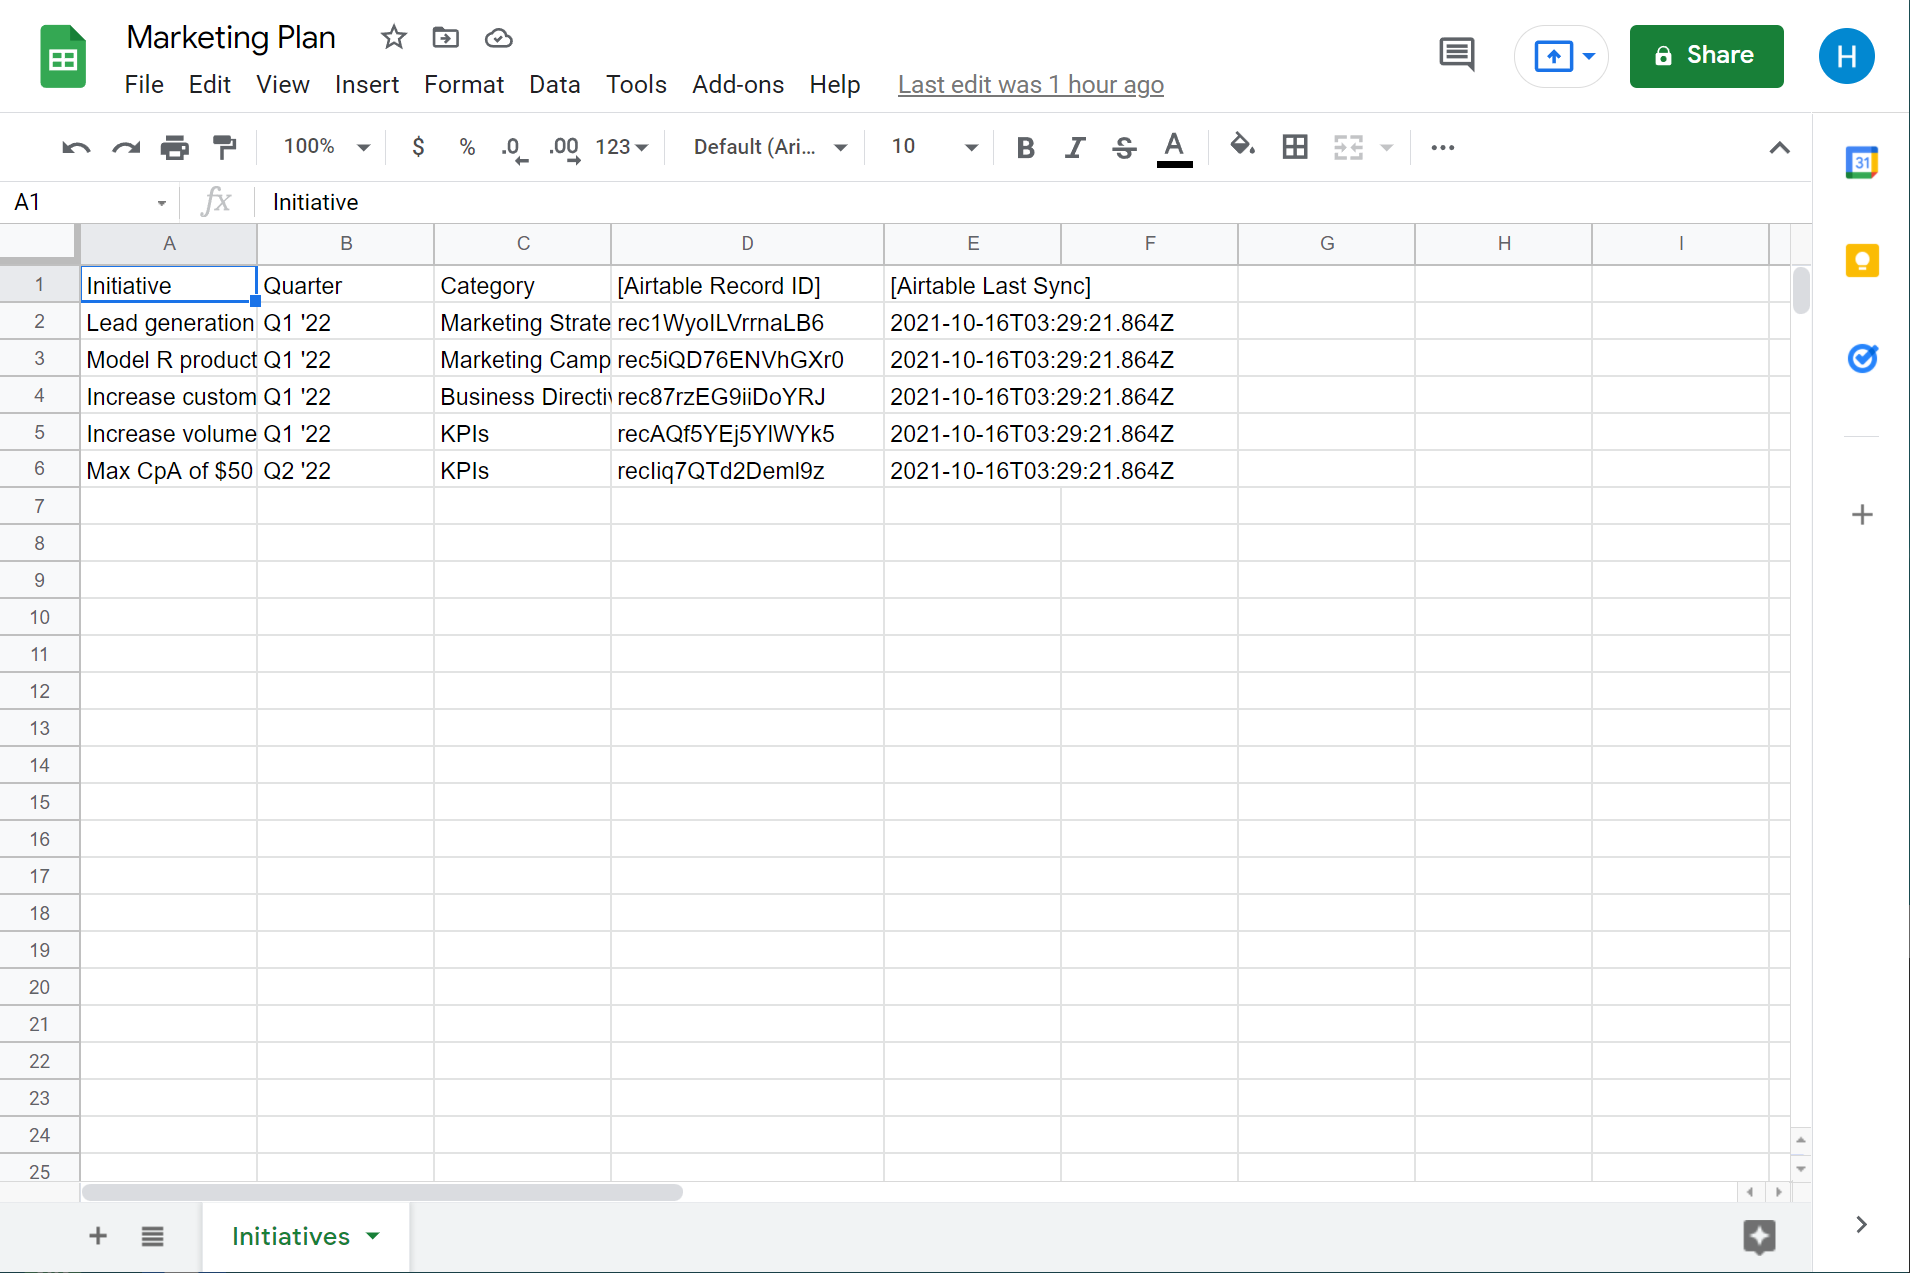Switch to the Initiatives sheet tab

pyautogui.click(x=291, y=1236)
